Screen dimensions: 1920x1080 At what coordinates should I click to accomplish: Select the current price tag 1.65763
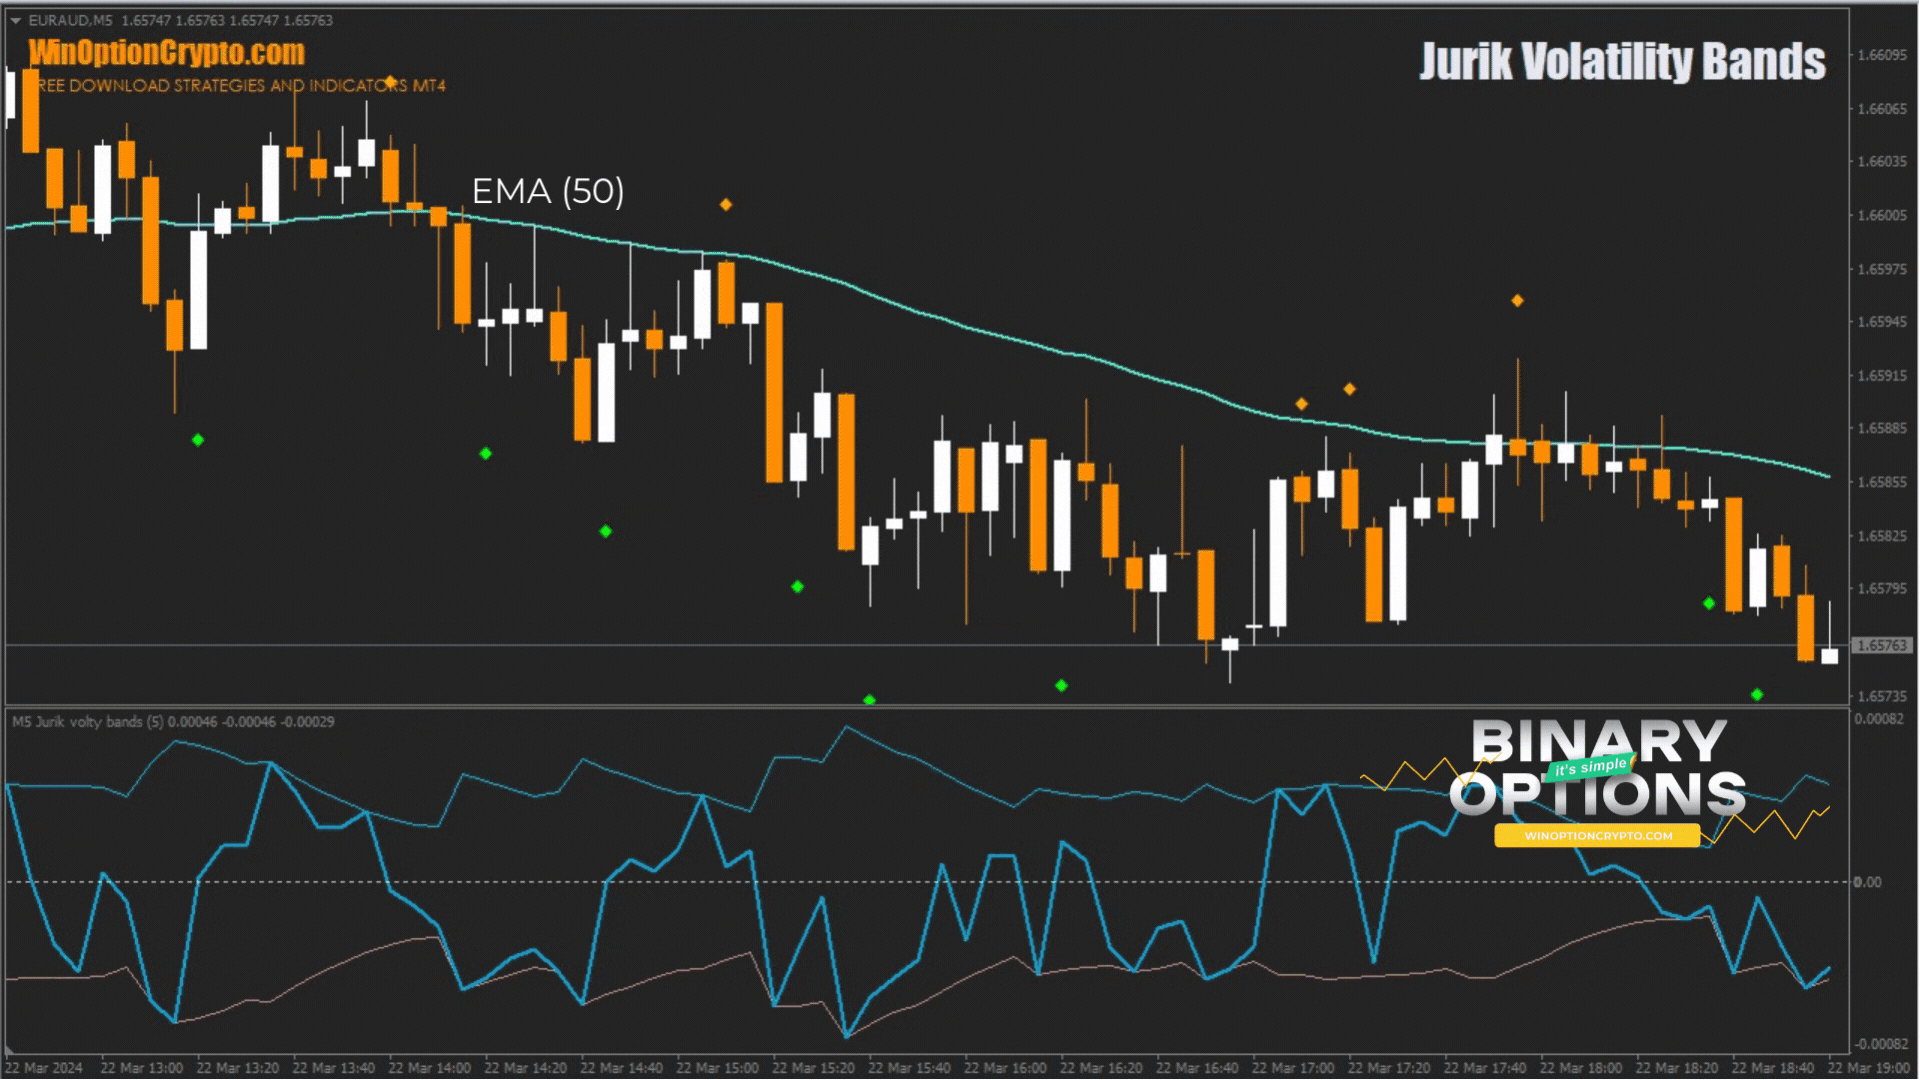1881,646
